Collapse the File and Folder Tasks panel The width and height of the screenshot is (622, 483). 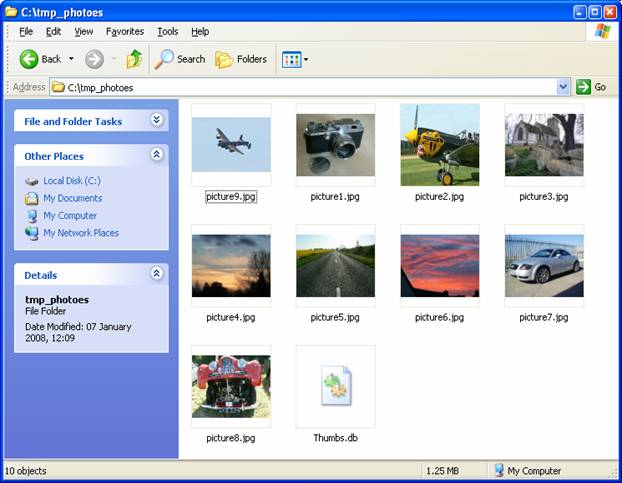click(x=156, y=121)
